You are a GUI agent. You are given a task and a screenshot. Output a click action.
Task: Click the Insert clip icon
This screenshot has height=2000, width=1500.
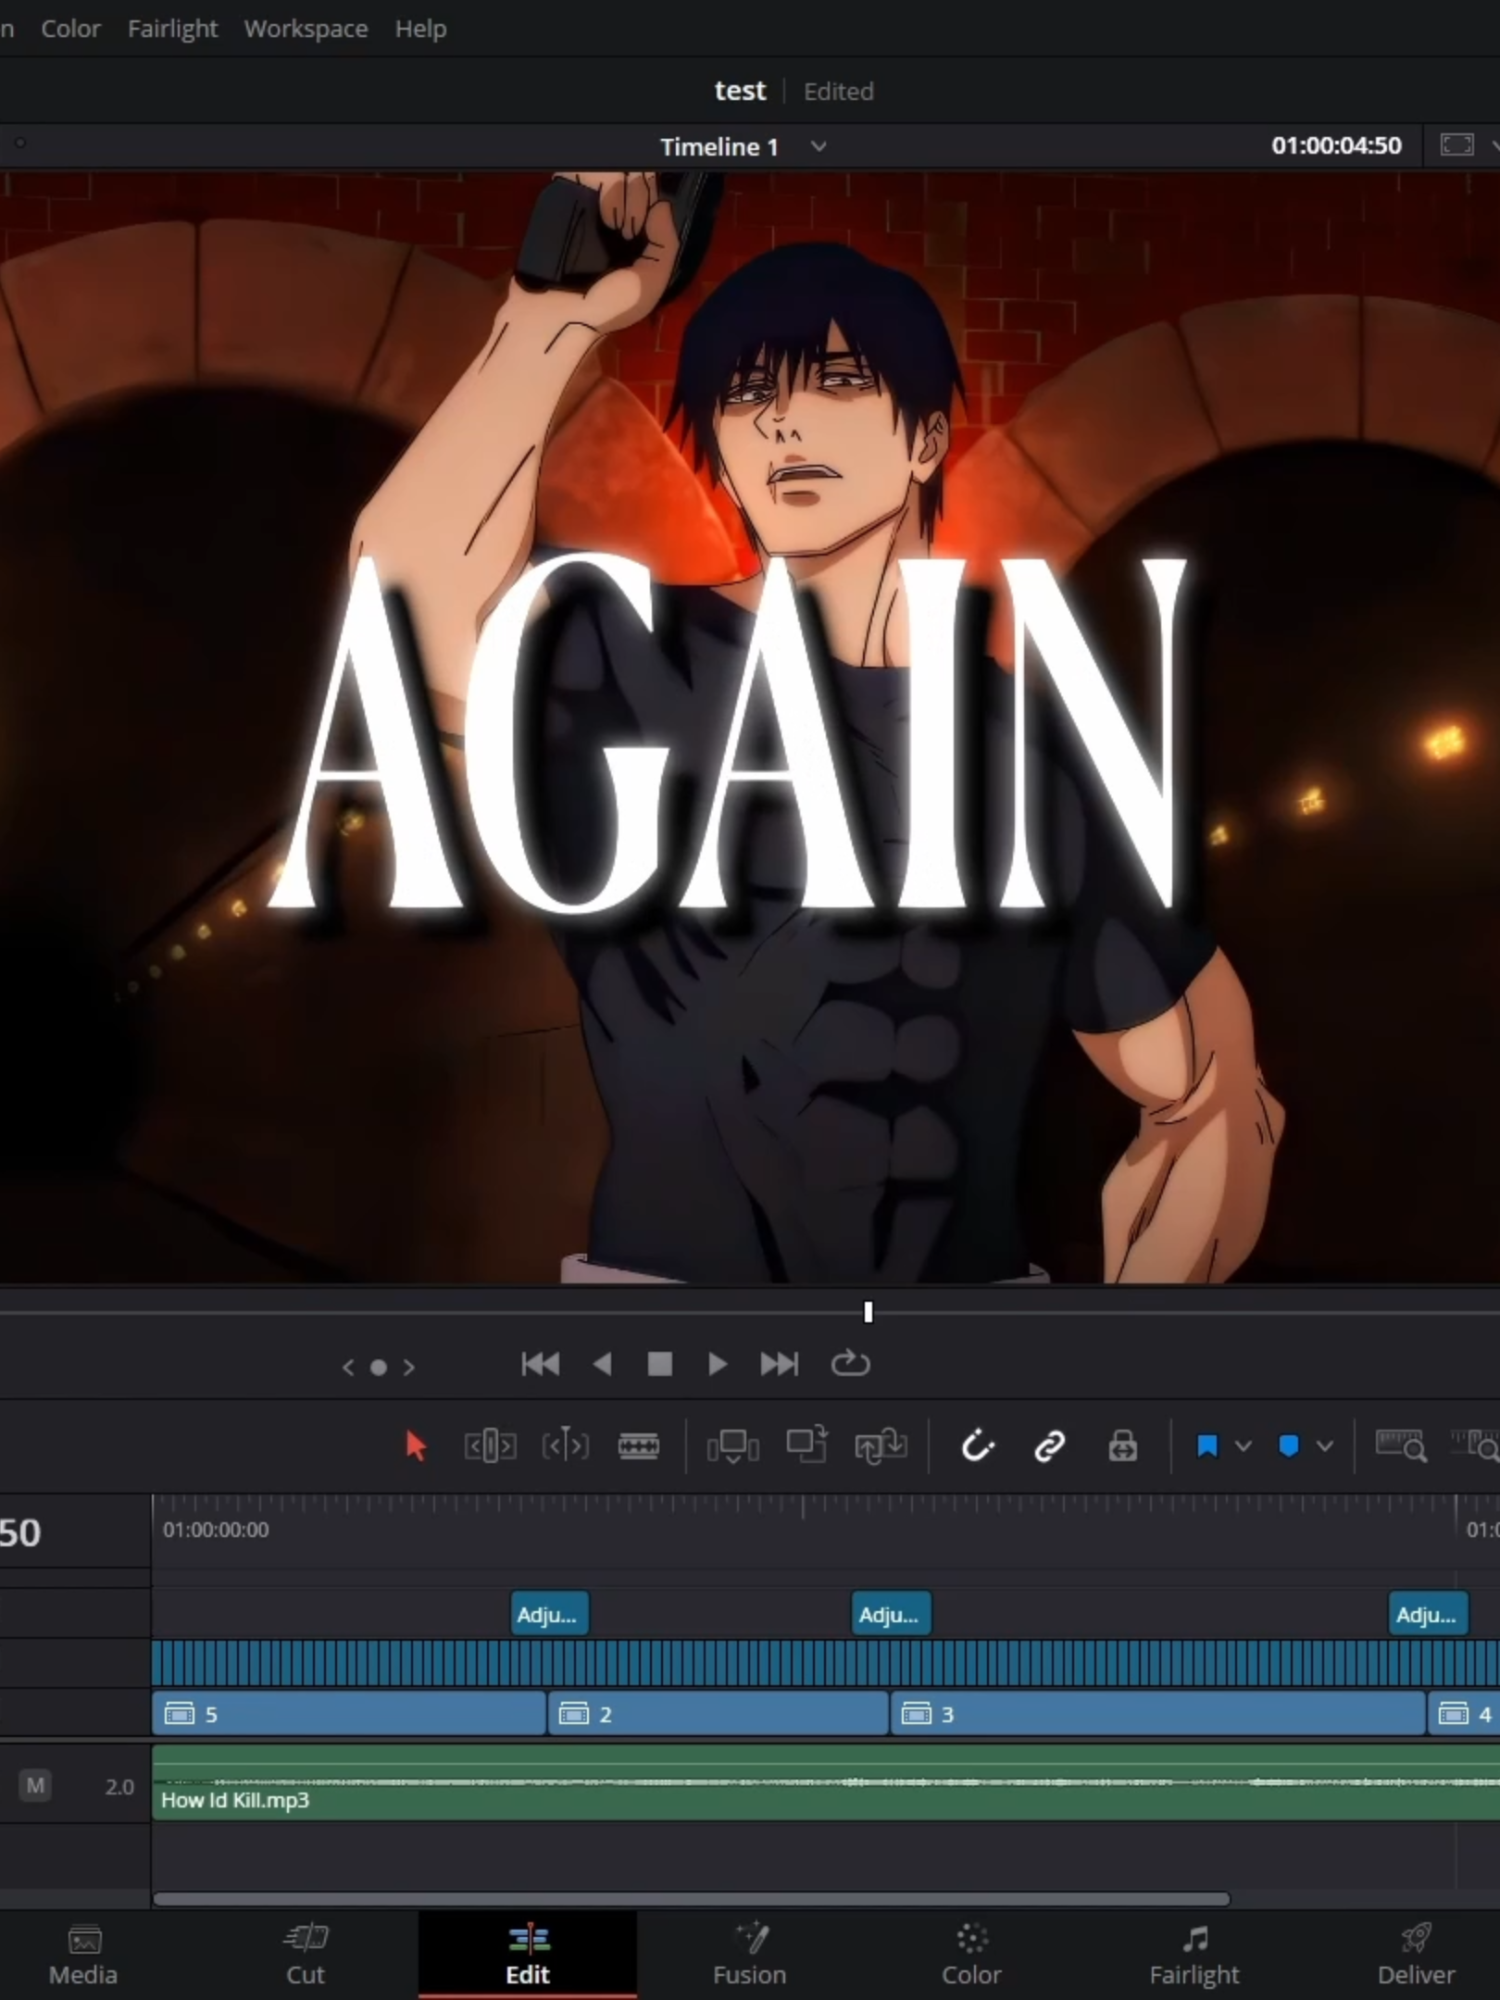click(733, 1446)
